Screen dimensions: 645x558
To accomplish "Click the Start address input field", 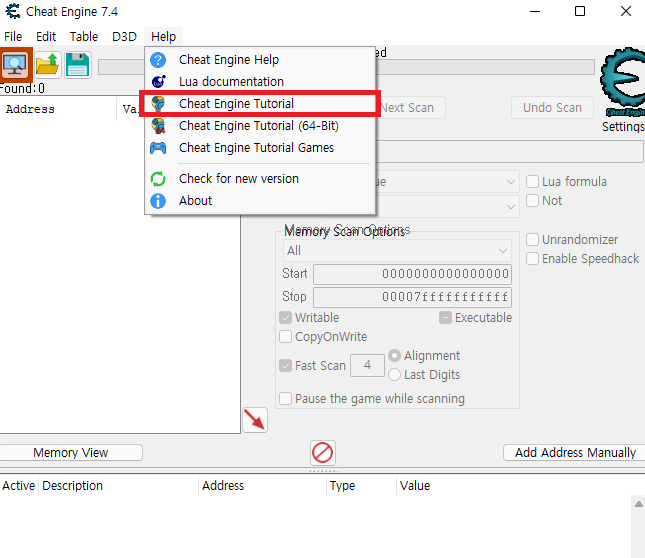I will 412,274.
